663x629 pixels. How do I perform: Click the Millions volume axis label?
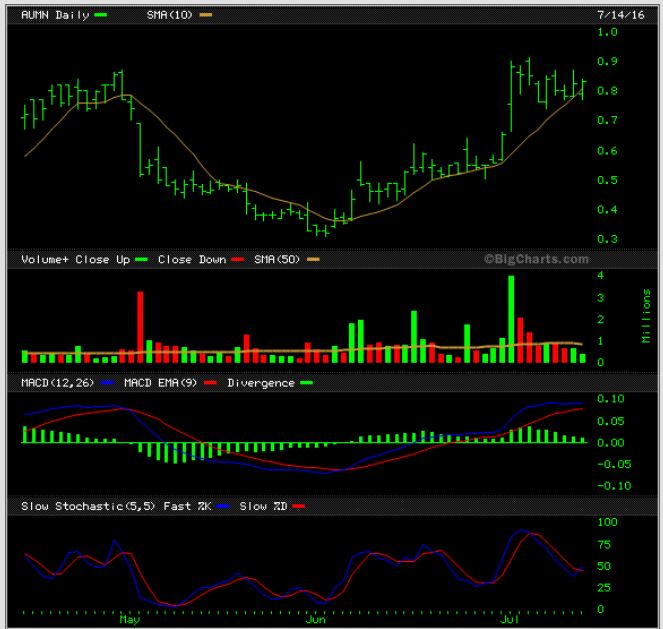click(x=646, y=316)
